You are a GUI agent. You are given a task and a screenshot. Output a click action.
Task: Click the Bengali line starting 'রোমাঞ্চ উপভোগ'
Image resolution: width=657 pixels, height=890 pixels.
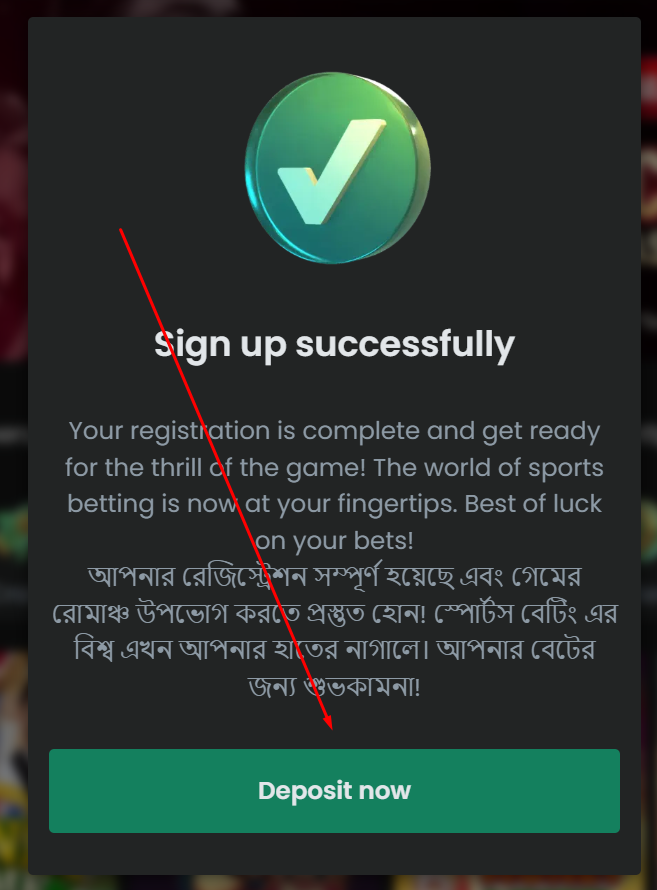[x=334, y=614]
